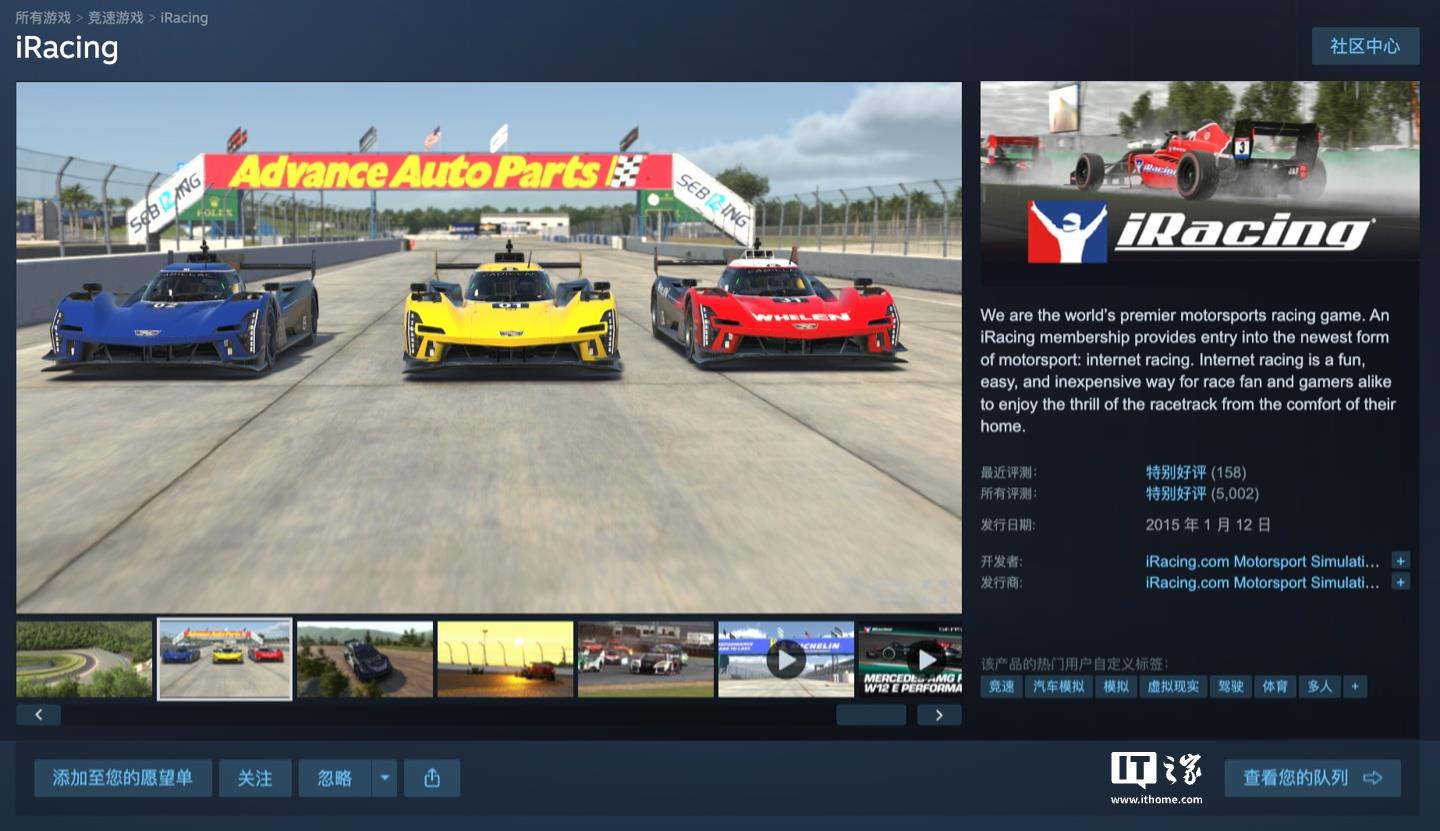Select the 汽车模拟 tag
Image resolution: width=1440 pixels, height=831 pixels.
pyautogui.click(x=1058, y=686)
